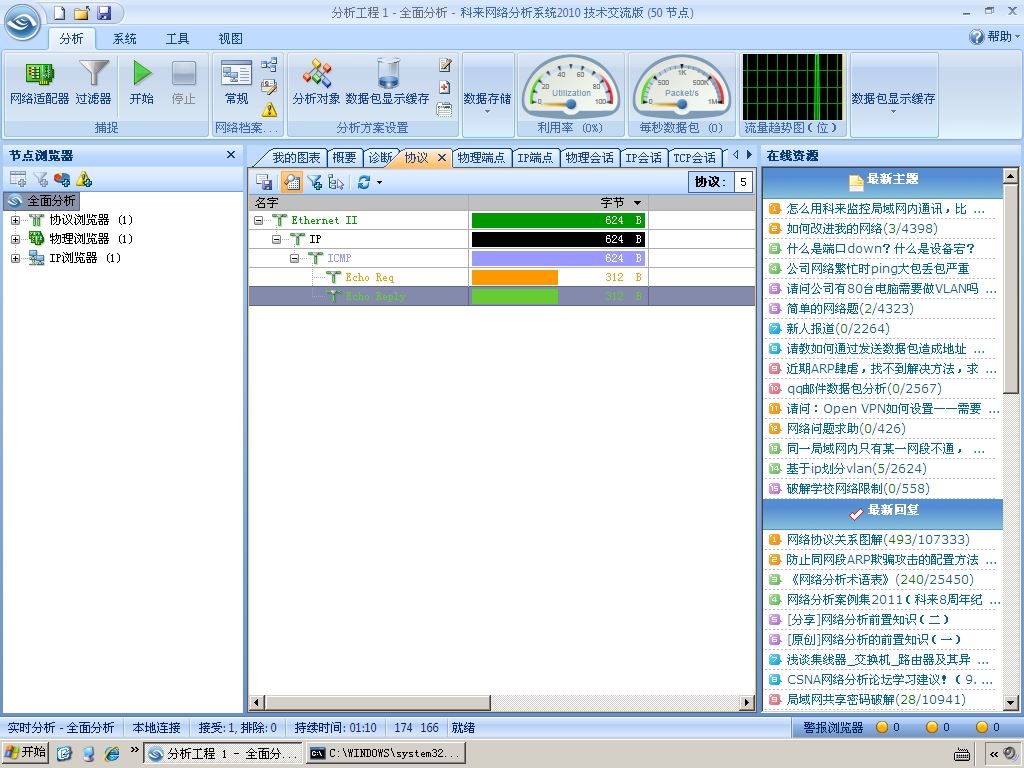Toggle the highlighted chart icon in protocol toolbar
Screen dimensions: 1024x768
[291, 182]
